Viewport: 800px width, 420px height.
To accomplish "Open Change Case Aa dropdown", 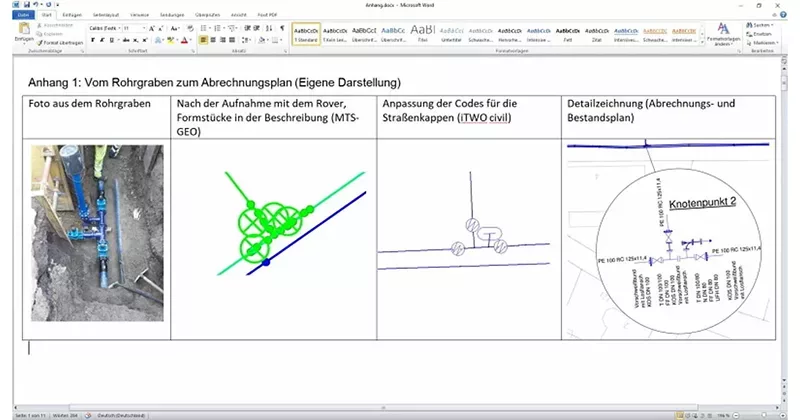I will pos(175,29).
